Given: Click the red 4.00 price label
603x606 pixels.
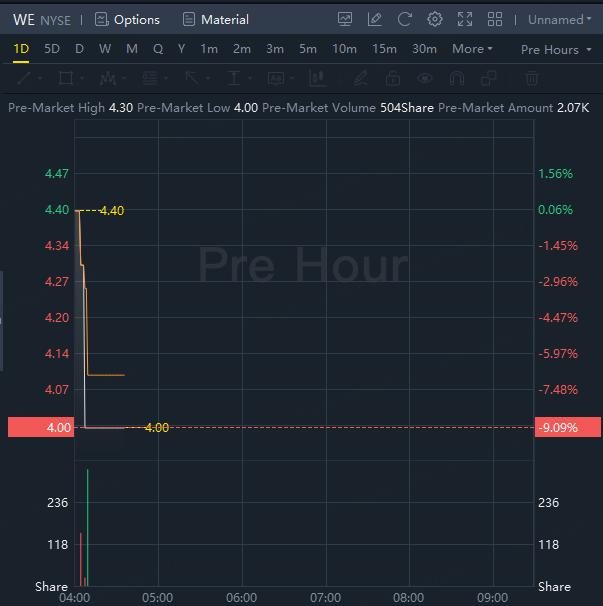Looking at the screenshot, I should 38,427.
